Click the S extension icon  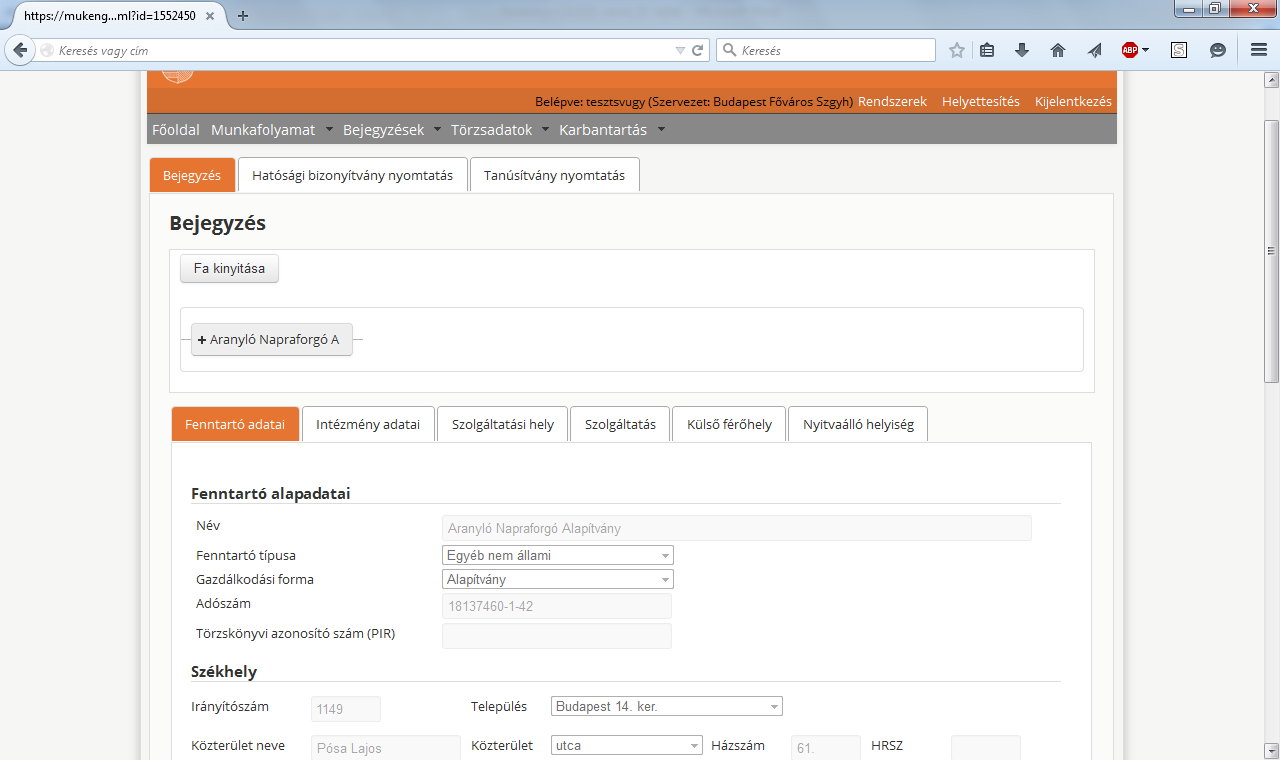1179,50
